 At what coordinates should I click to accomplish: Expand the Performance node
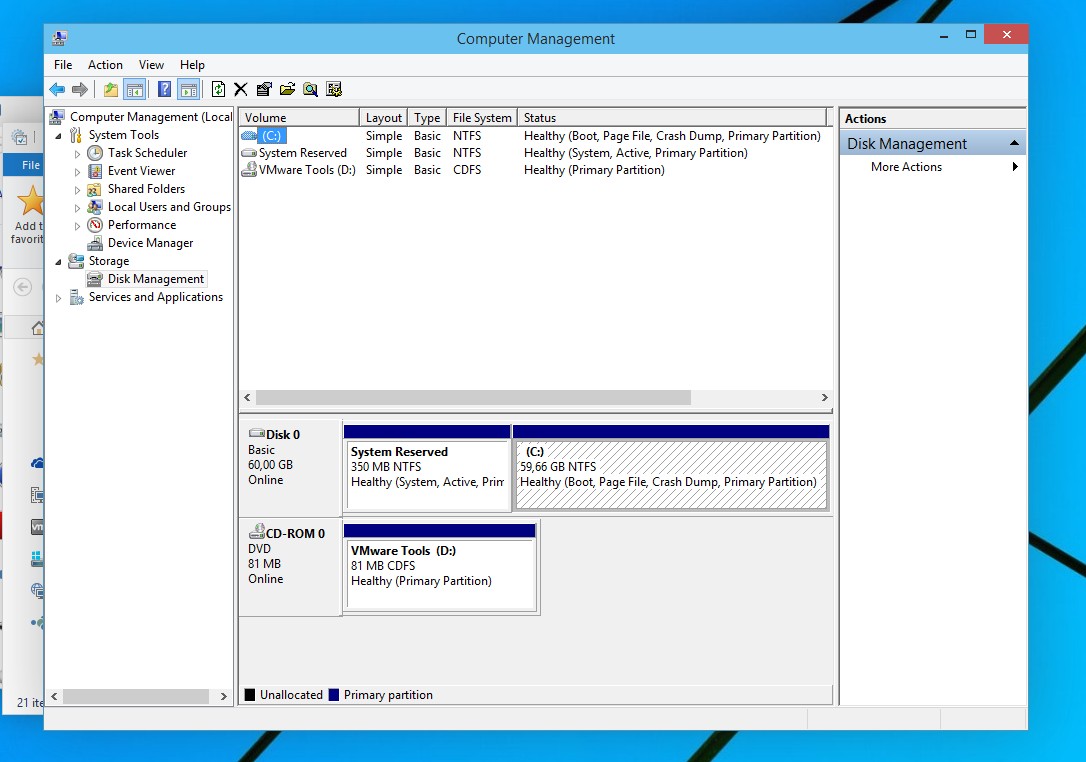78,226
